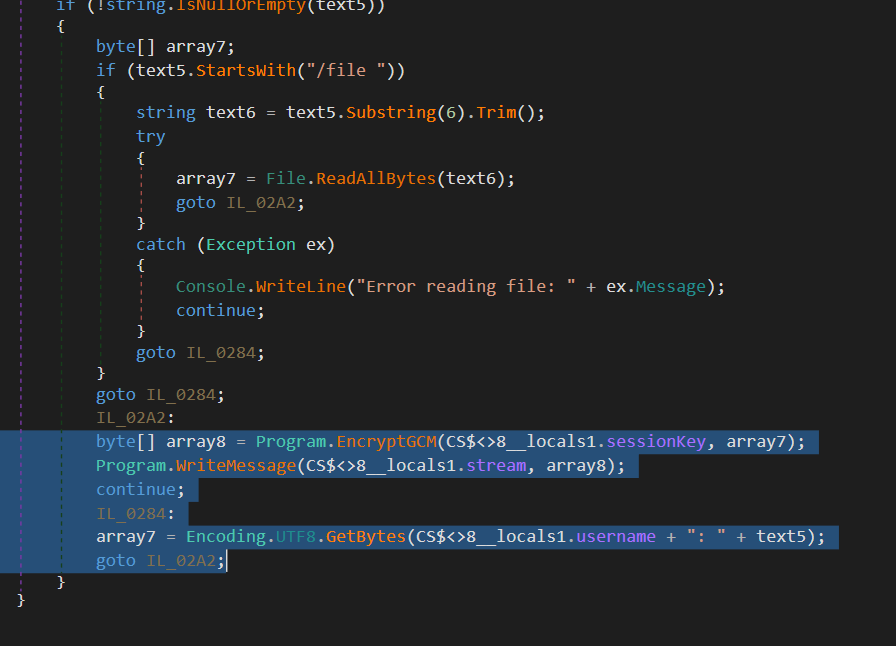Click the UTF8 property
The height and width of the screenshot is (646, 896).
pos(296,536)
